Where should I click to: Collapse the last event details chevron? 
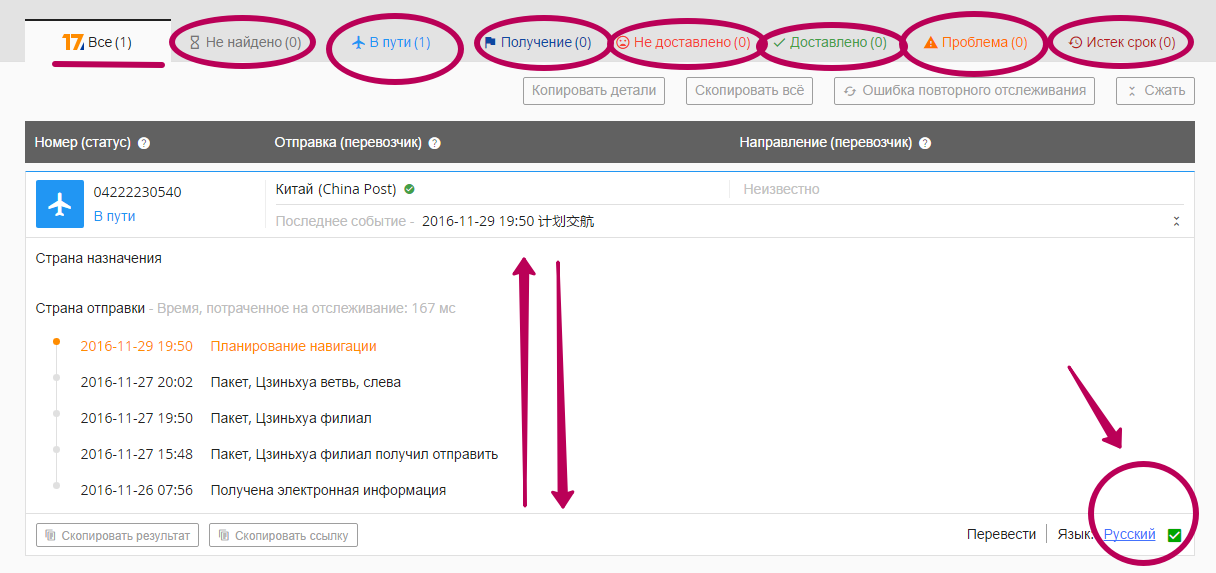point(1177,222)
